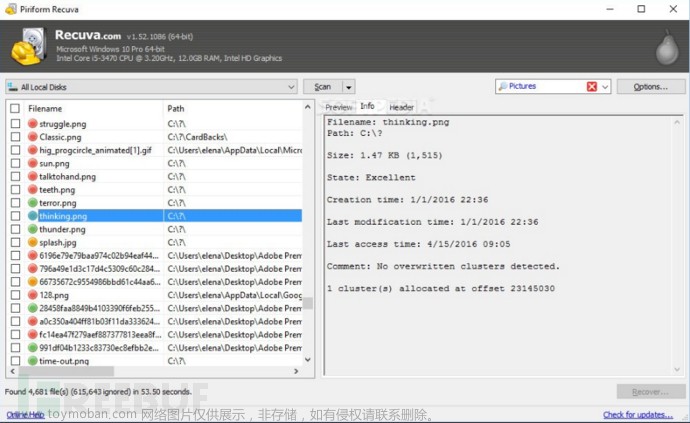Viewport: 690px width, 423px height.
Task: Click the local disks drive icon in combo
Action: [13, 87]
